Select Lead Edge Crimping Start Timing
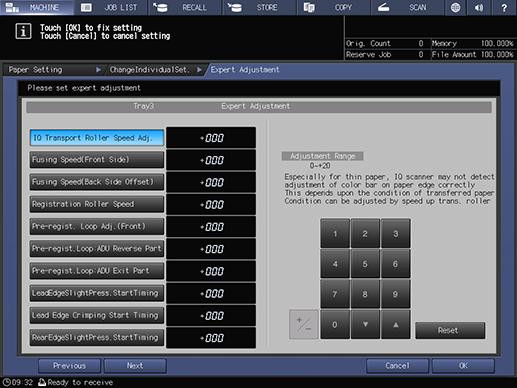Viewport: 517px width, 388px height. tap(97, 316)
